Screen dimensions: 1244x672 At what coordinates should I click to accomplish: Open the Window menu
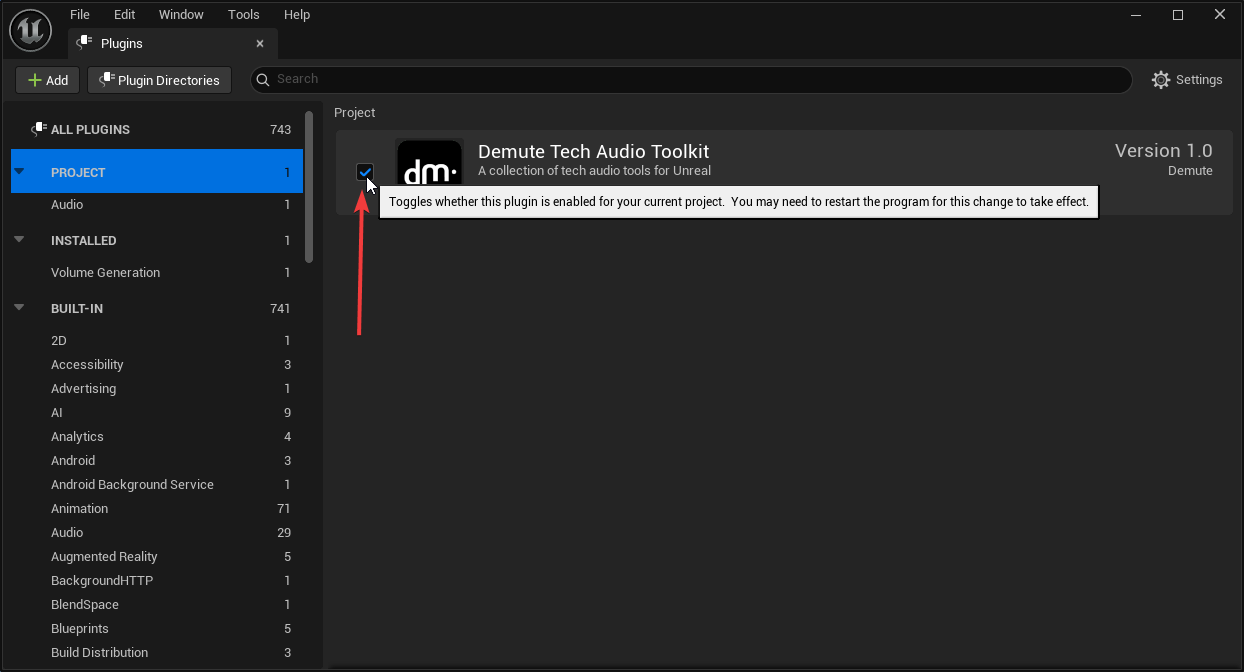pos(181,15)
